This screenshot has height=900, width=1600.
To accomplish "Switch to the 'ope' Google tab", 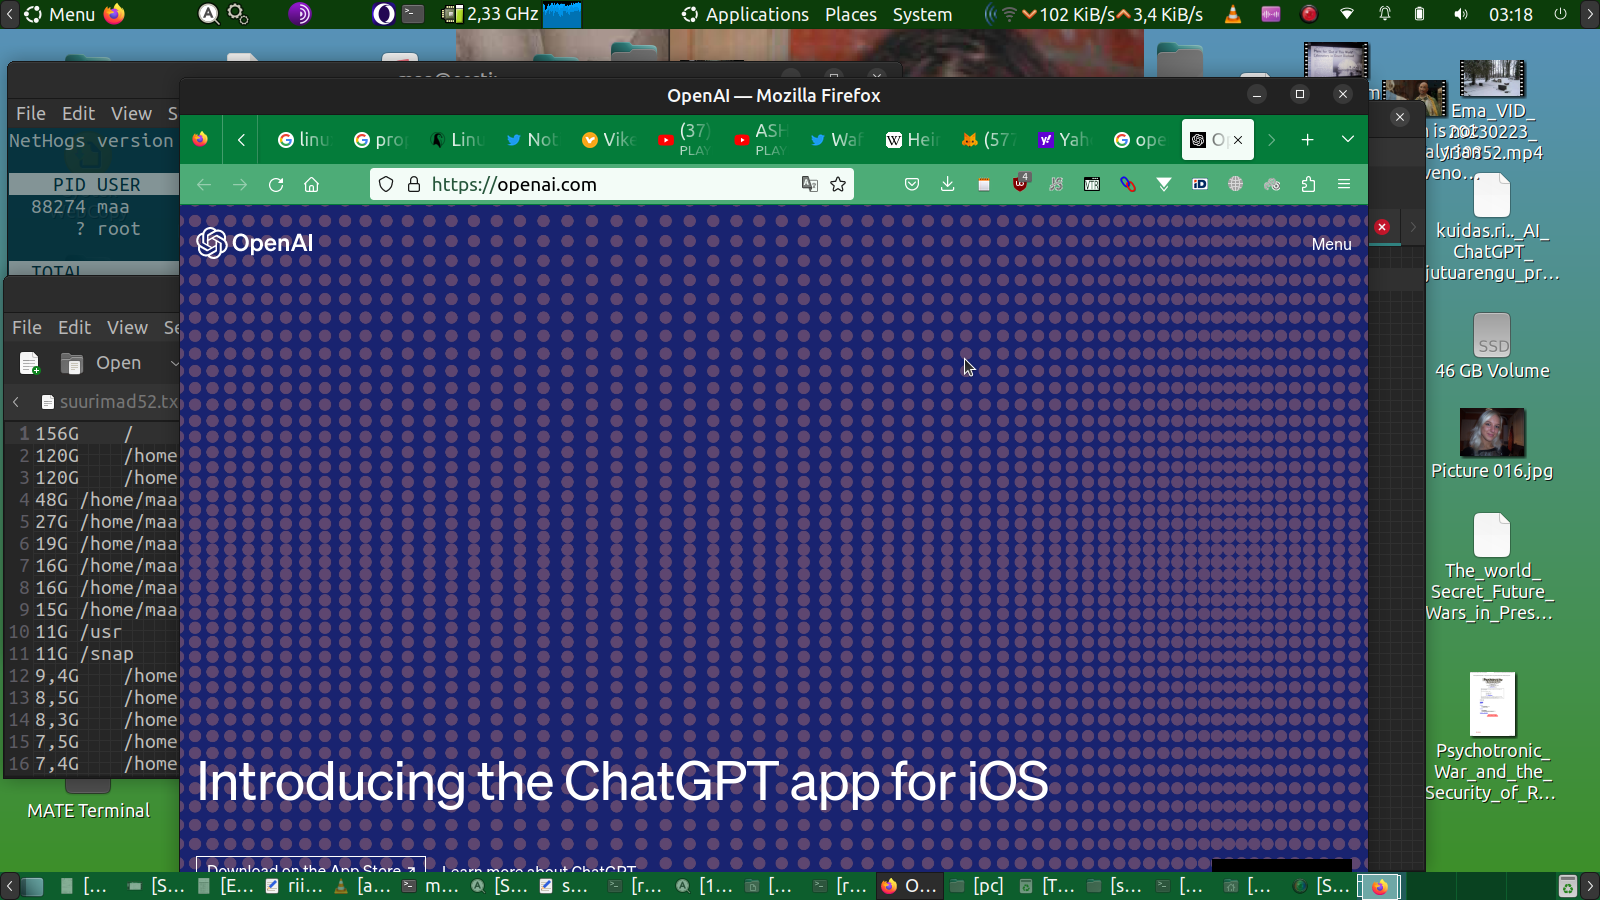I will (1139, 140).
